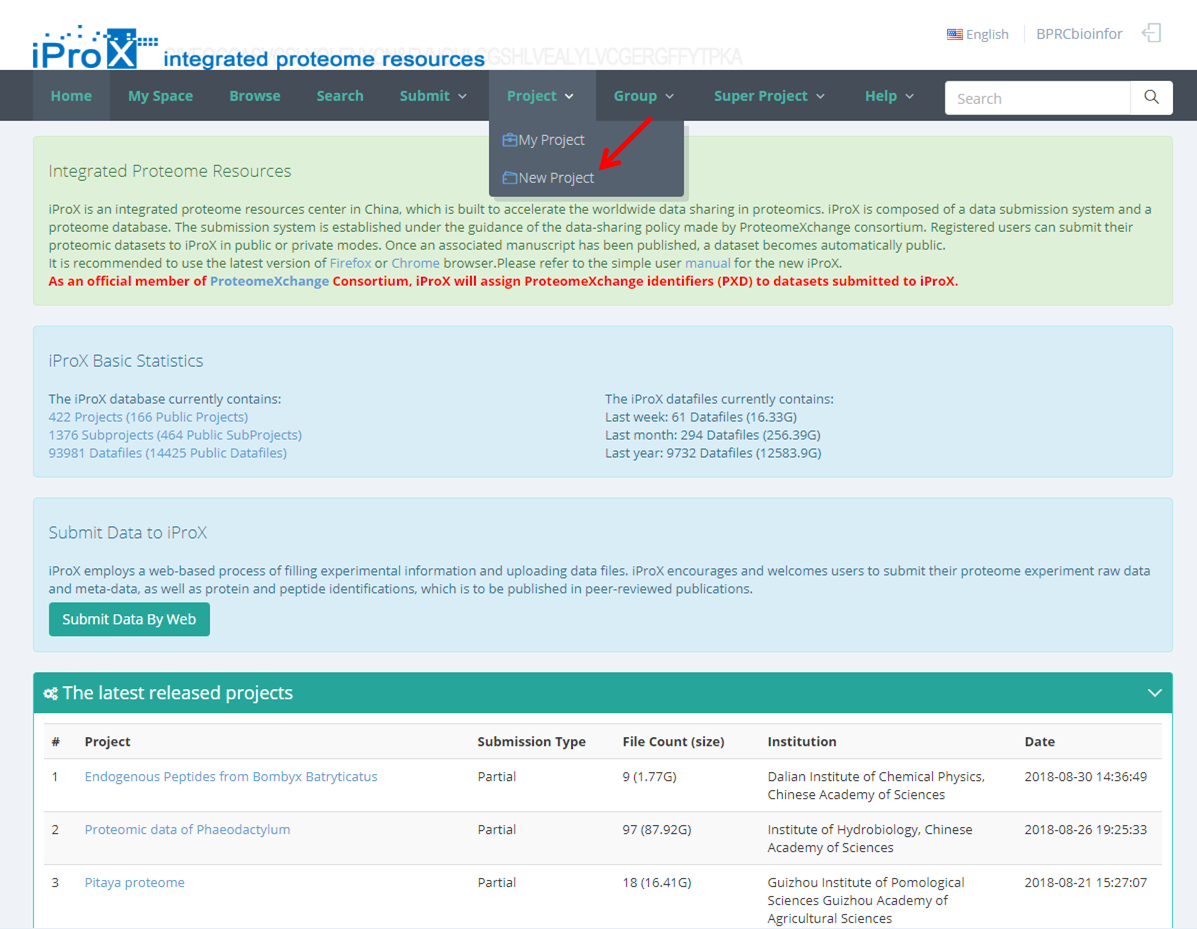Click the Date column header

[x=1040, y=741]
